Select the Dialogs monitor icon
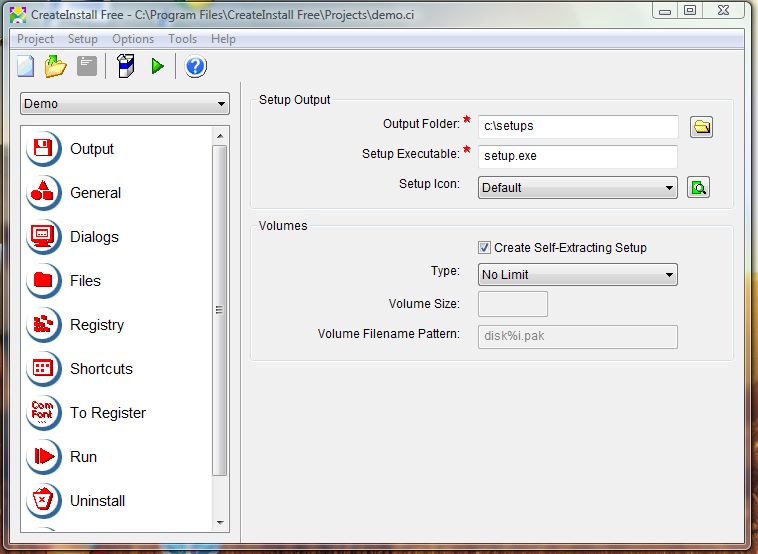This screenshot has height=554, width=758. pos(44,236)
